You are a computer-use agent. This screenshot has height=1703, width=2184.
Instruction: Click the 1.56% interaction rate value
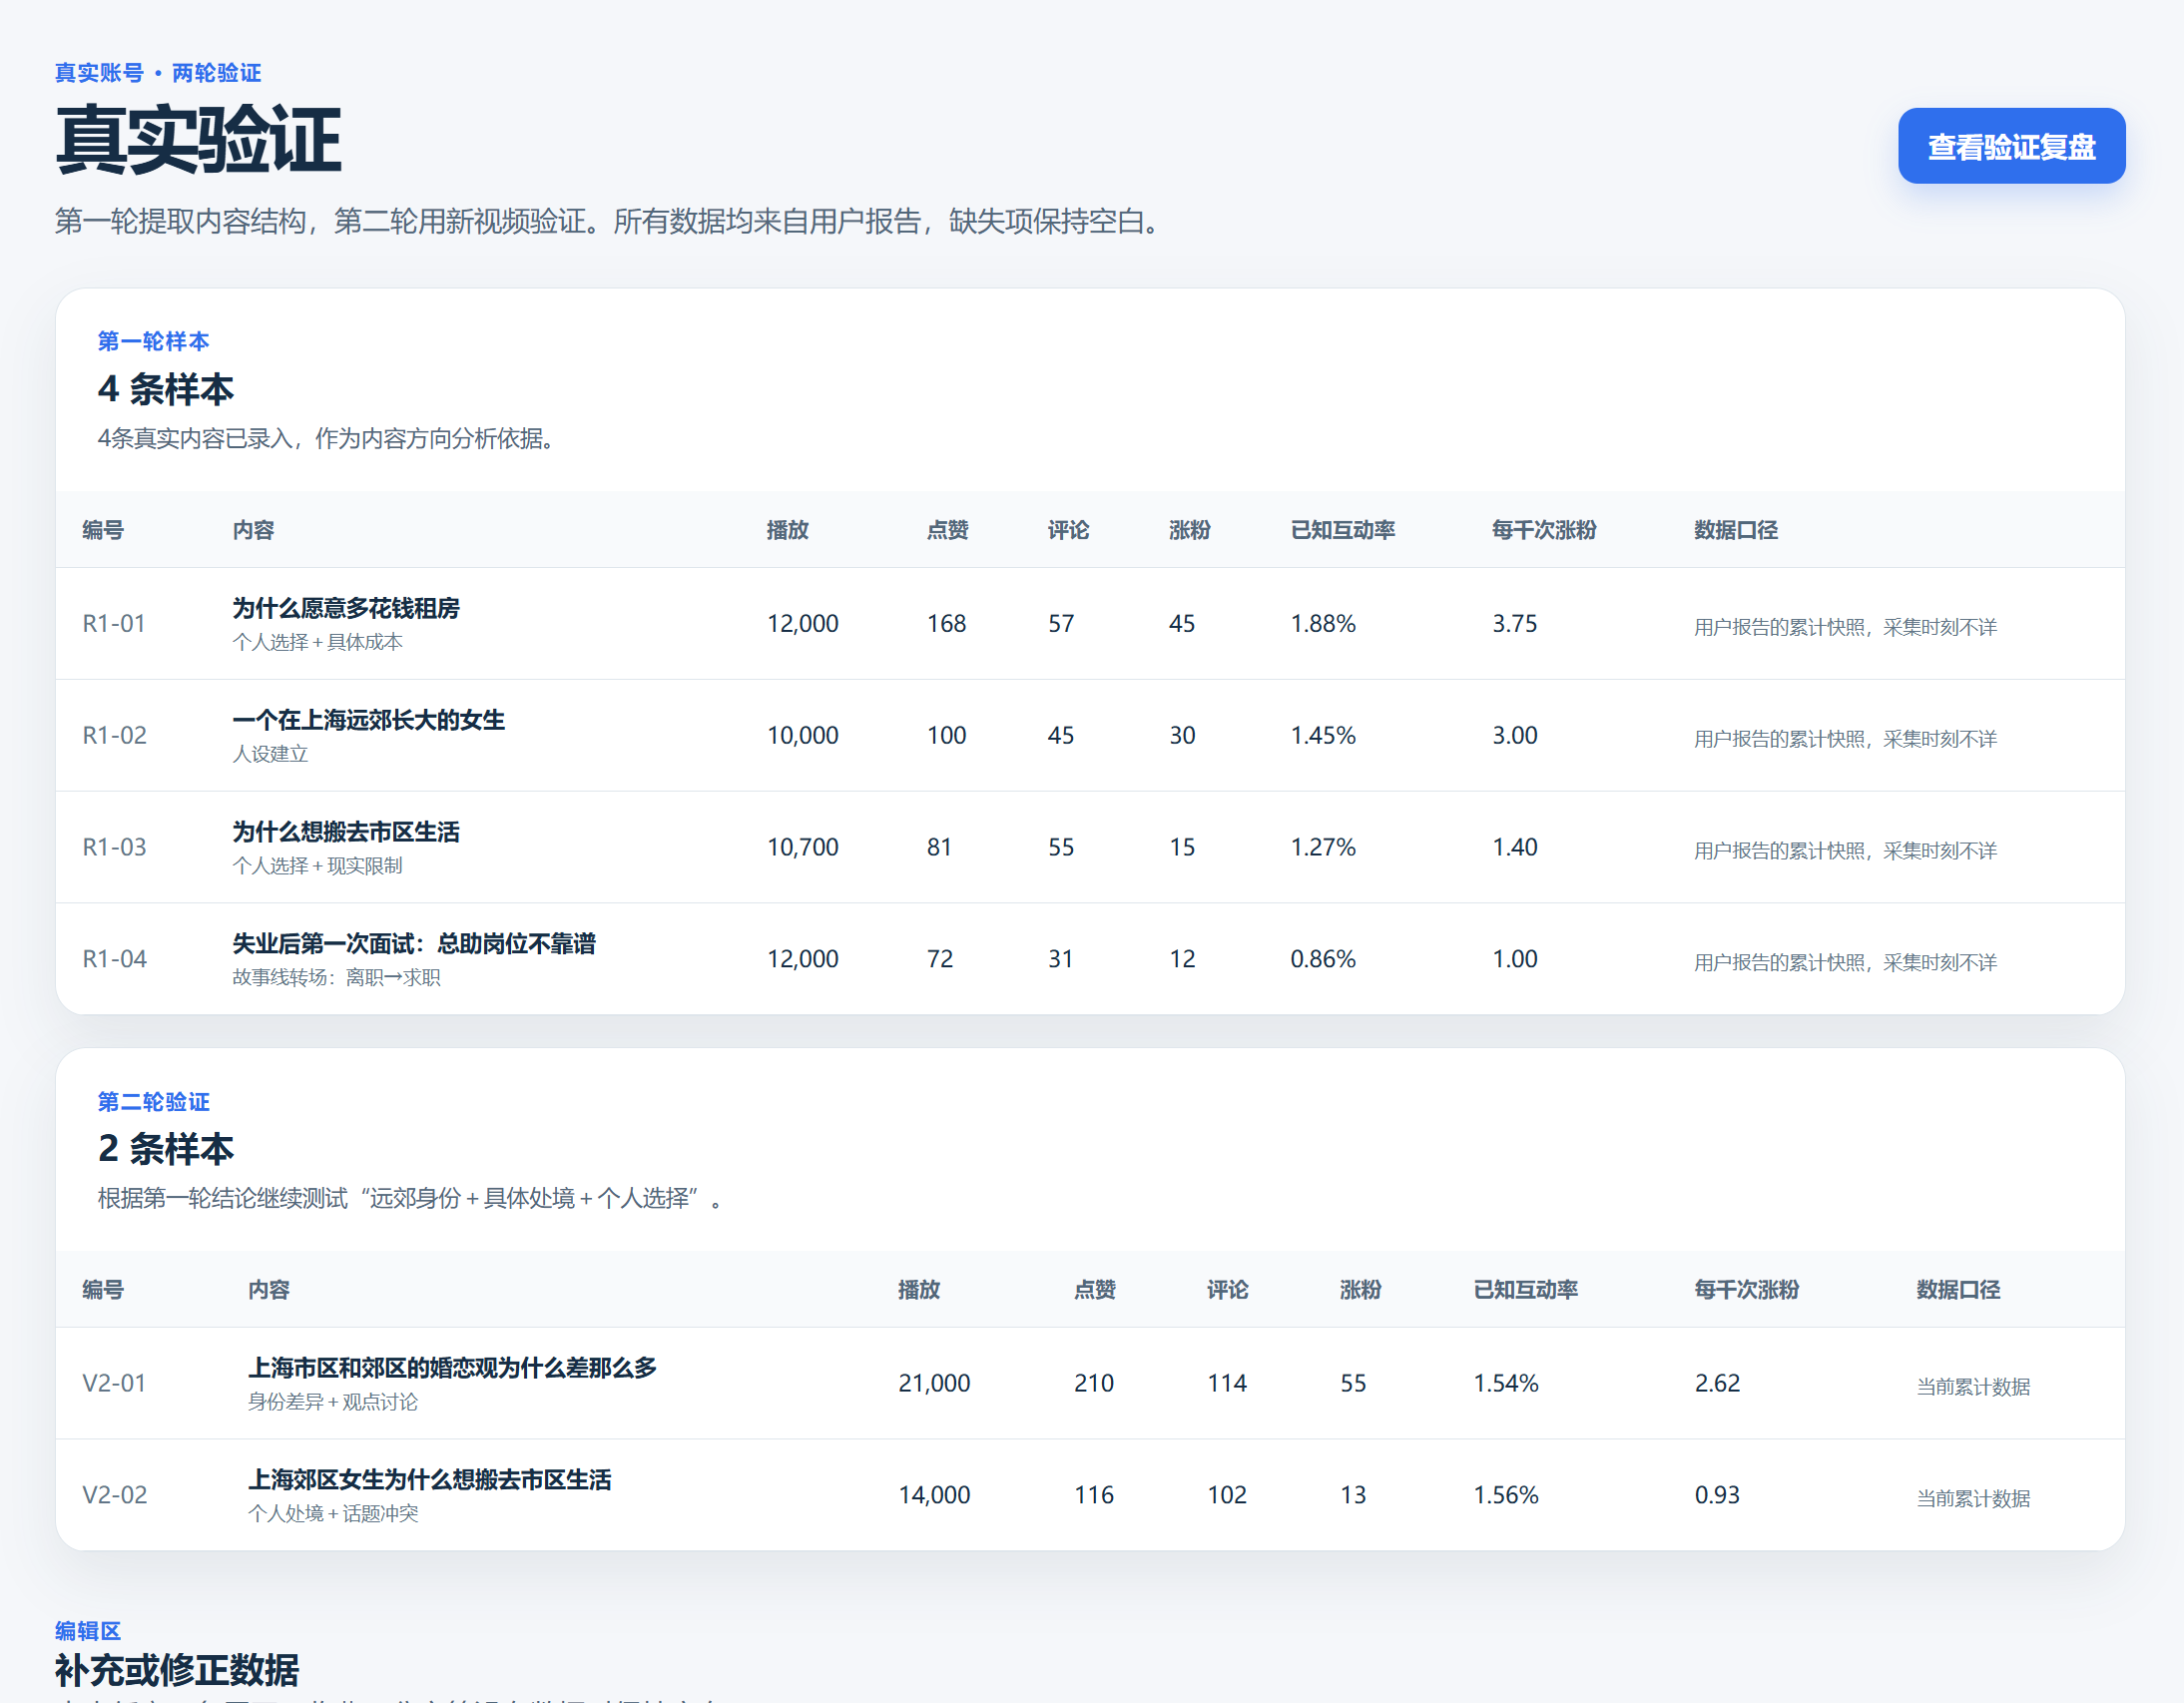click(1506, 1496)
